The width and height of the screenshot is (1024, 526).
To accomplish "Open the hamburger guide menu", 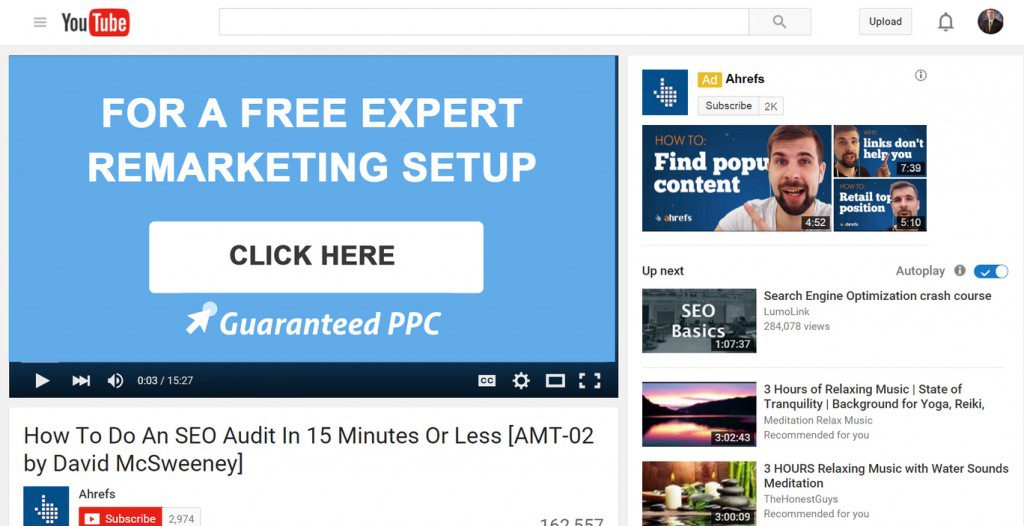I will 40,22.
